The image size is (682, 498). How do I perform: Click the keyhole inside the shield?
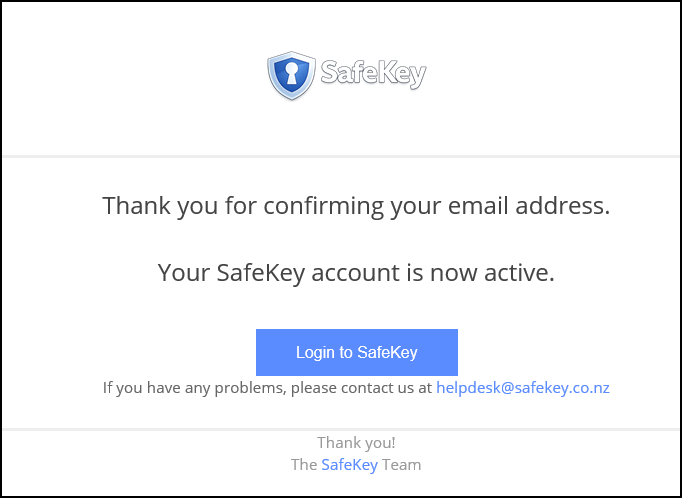(x=292, y=75)
